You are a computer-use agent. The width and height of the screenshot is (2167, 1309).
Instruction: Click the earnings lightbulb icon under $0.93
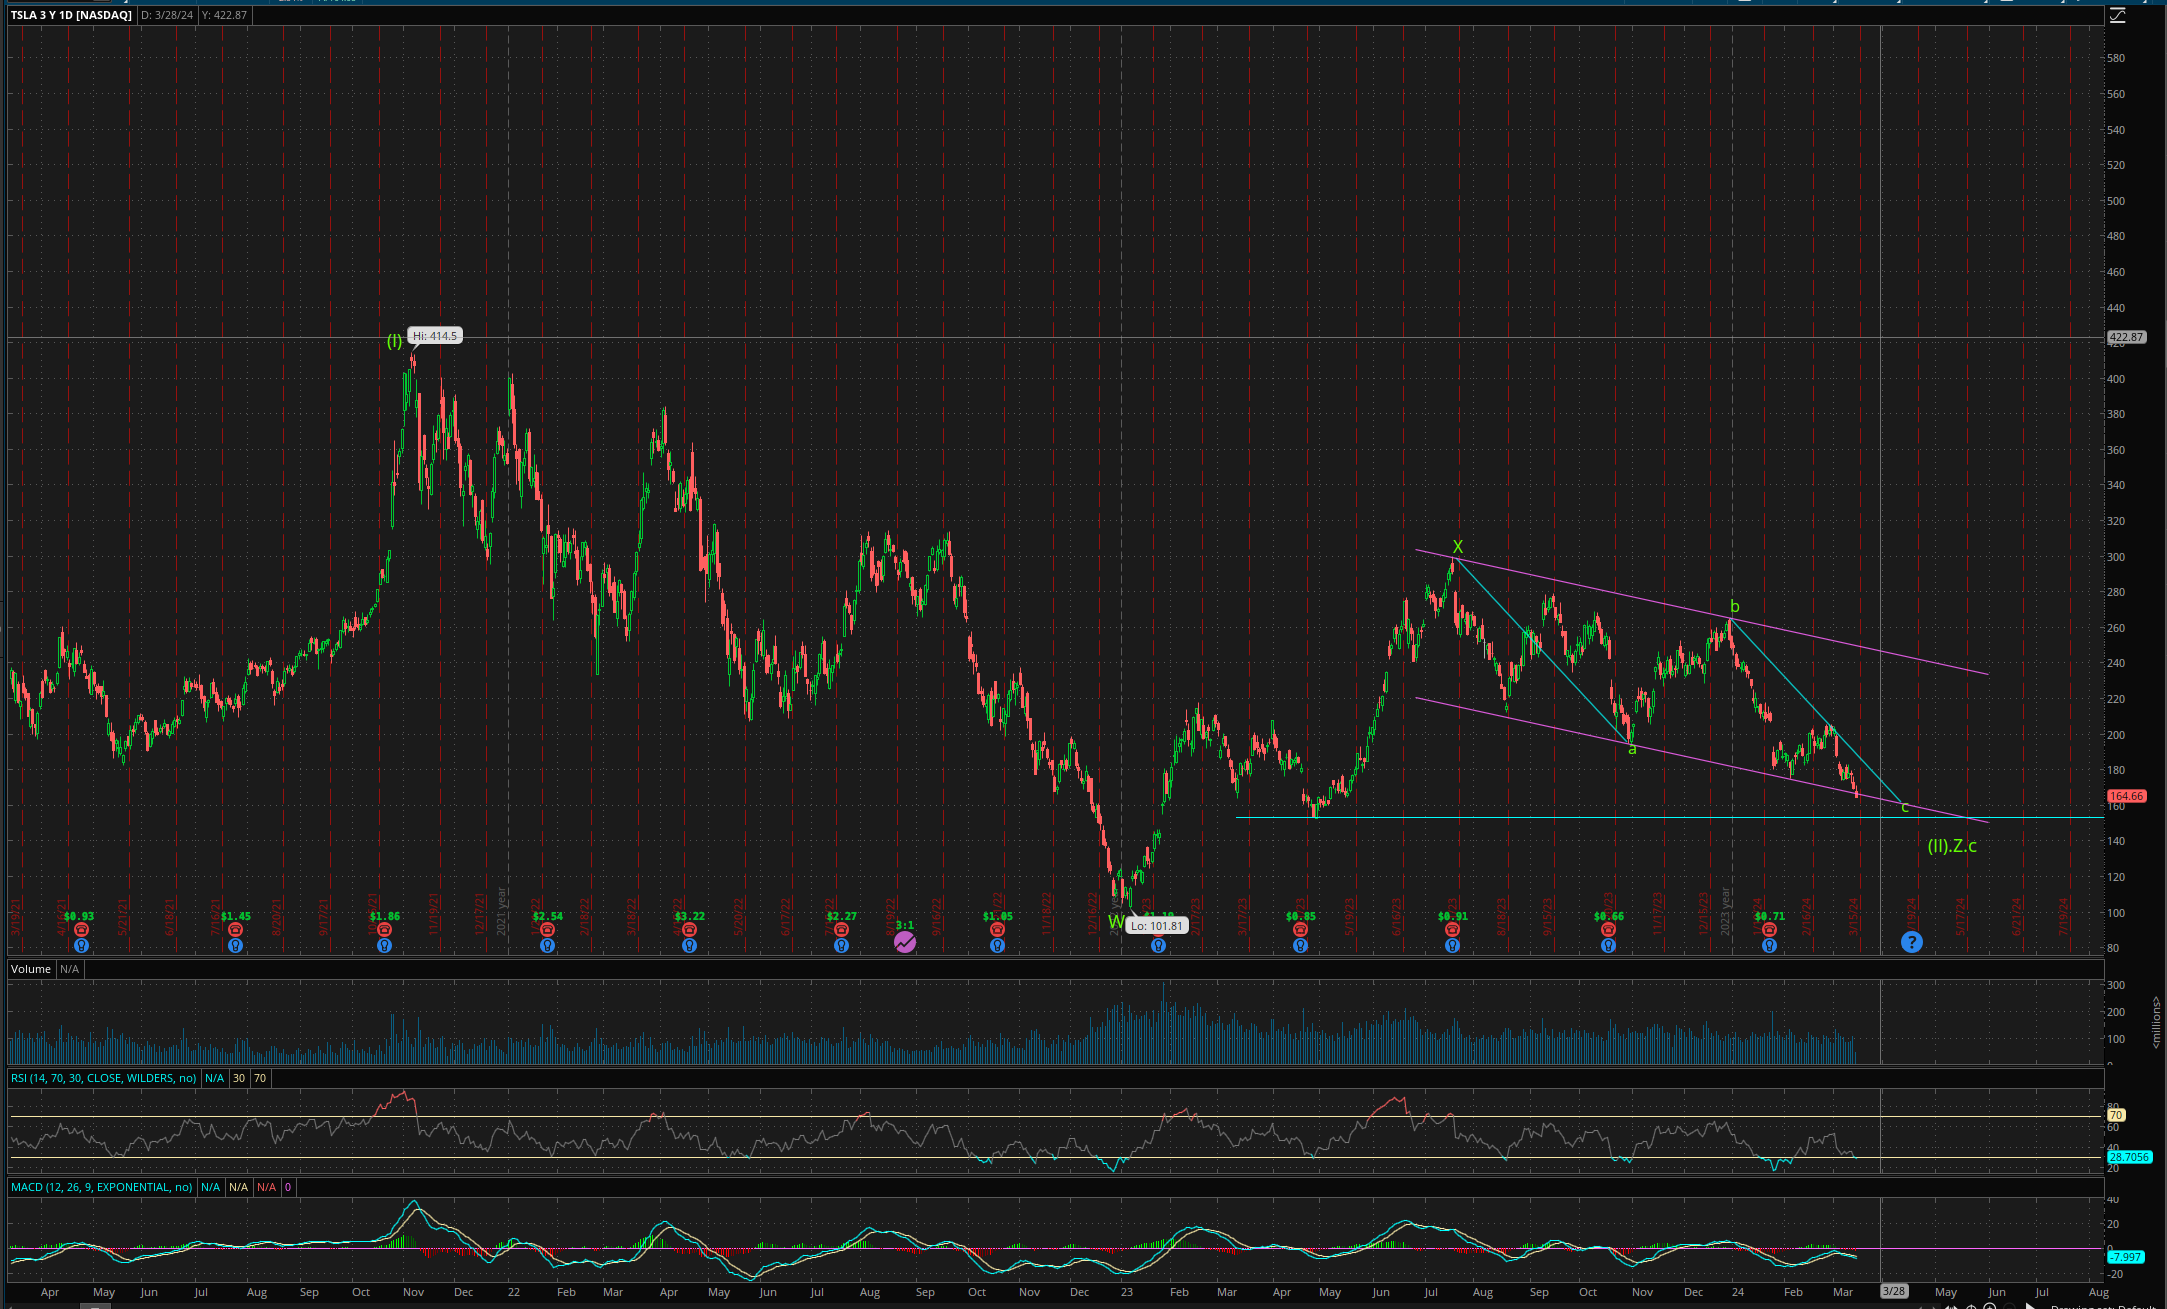click(81, 945)
